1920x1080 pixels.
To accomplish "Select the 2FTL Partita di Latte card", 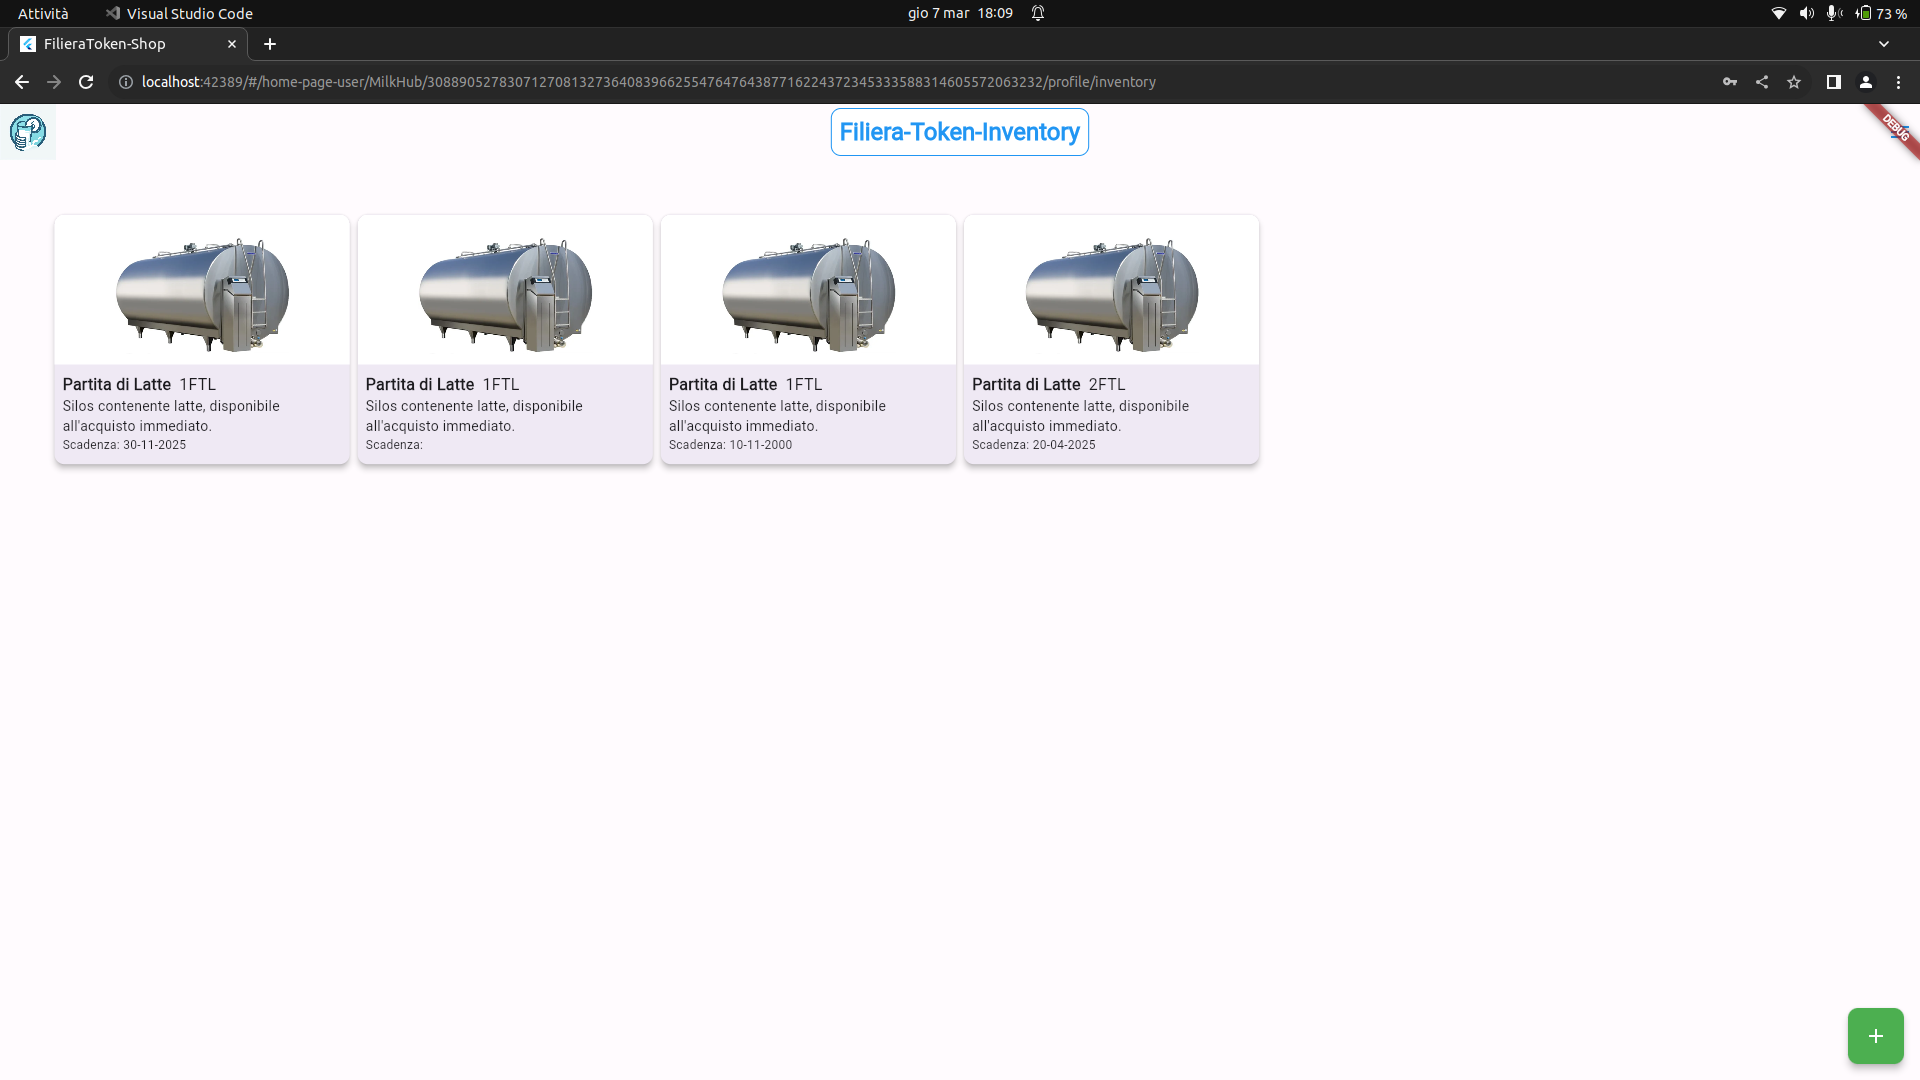I will 1111,340.
